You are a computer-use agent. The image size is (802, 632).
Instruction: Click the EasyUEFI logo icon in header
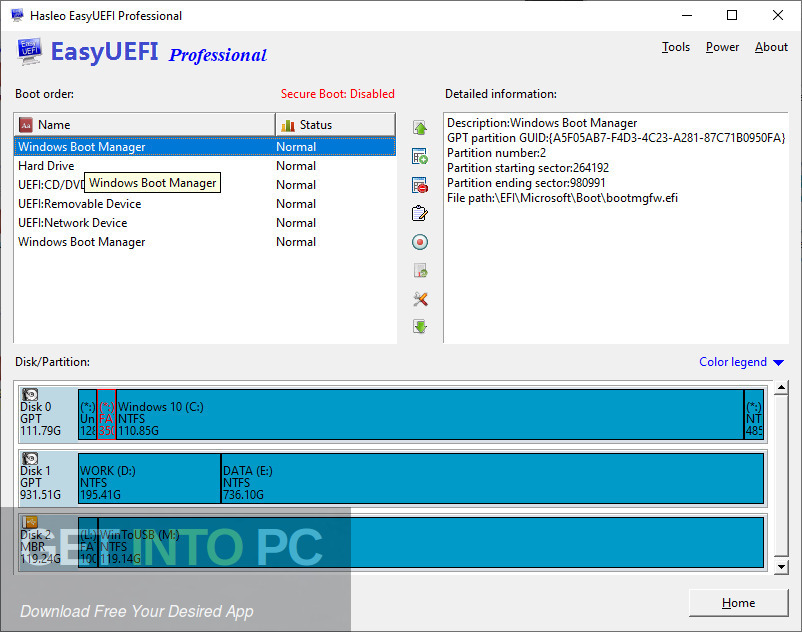click(29, 51)
